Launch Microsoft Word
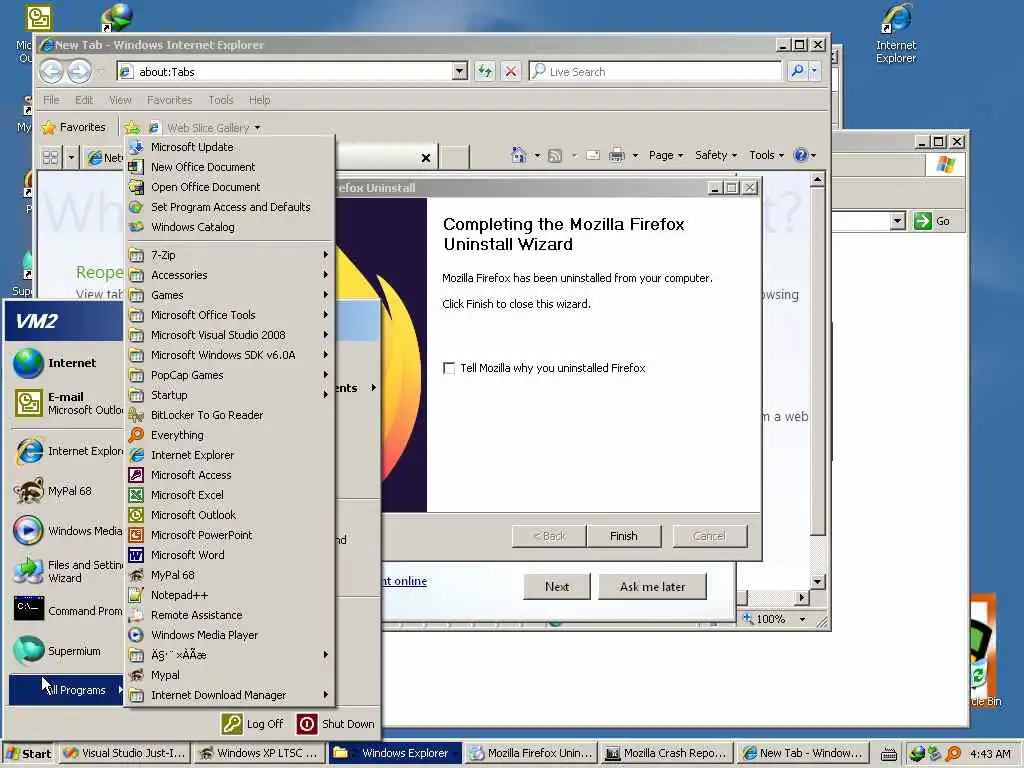Viewport: 1024px width, 768px height. point(230,554)
